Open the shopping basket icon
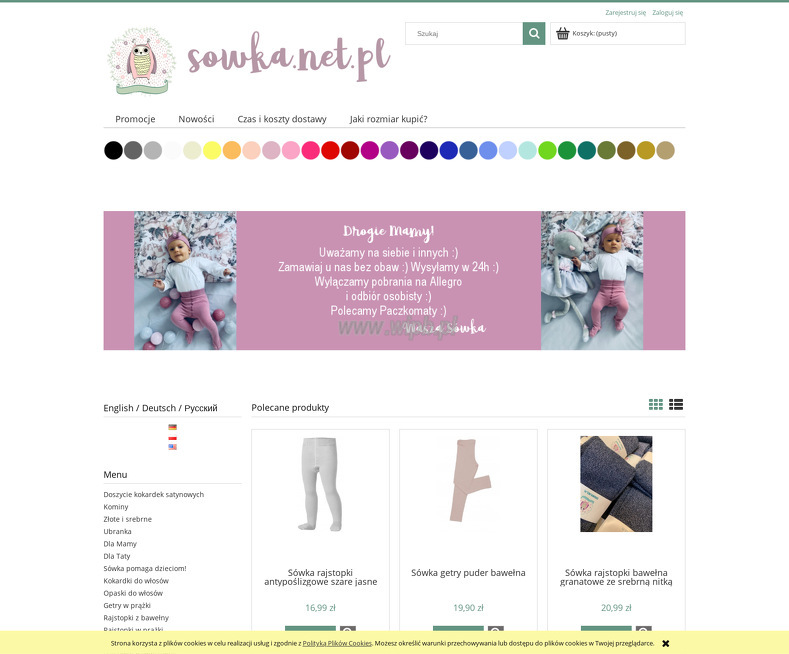Viewport: 789px width, 654px height. coord(563,34)
